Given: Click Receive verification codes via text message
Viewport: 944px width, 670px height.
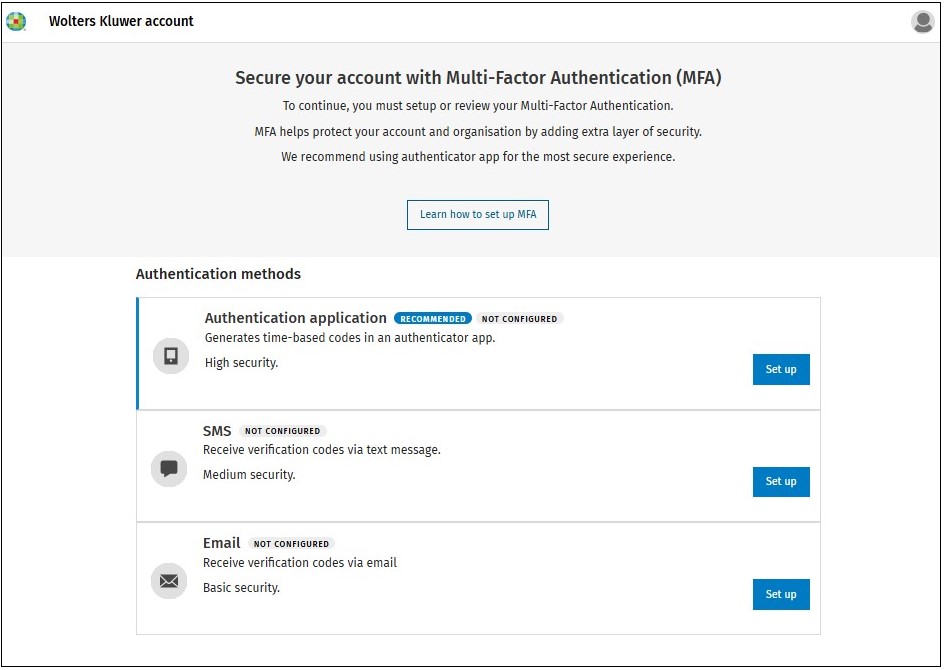Looking at the screenshot, I should click(x=321, y=450).
